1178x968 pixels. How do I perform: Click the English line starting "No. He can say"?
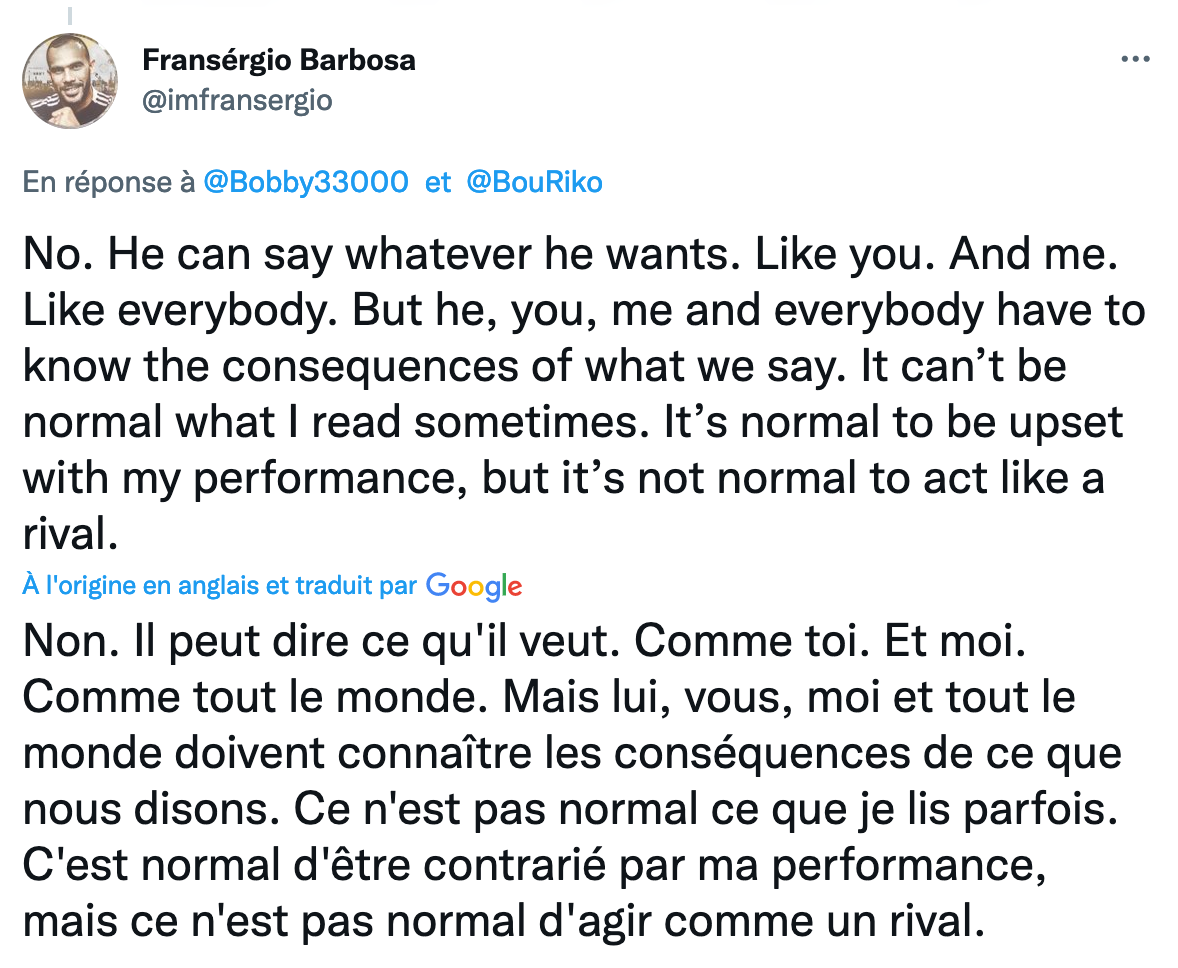point(570,255)
